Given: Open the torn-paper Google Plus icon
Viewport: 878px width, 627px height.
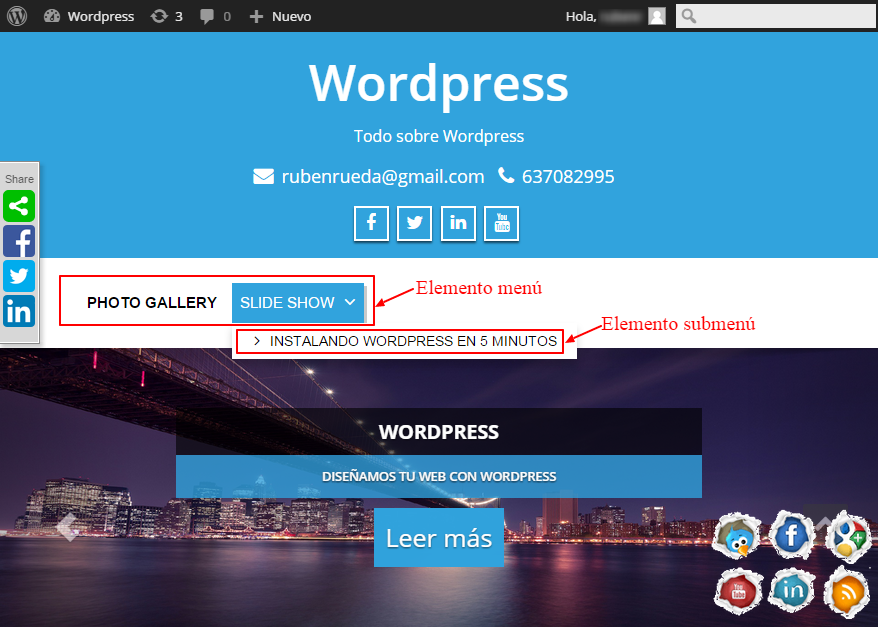Looking at the screenshot, I should coord(848,537).
